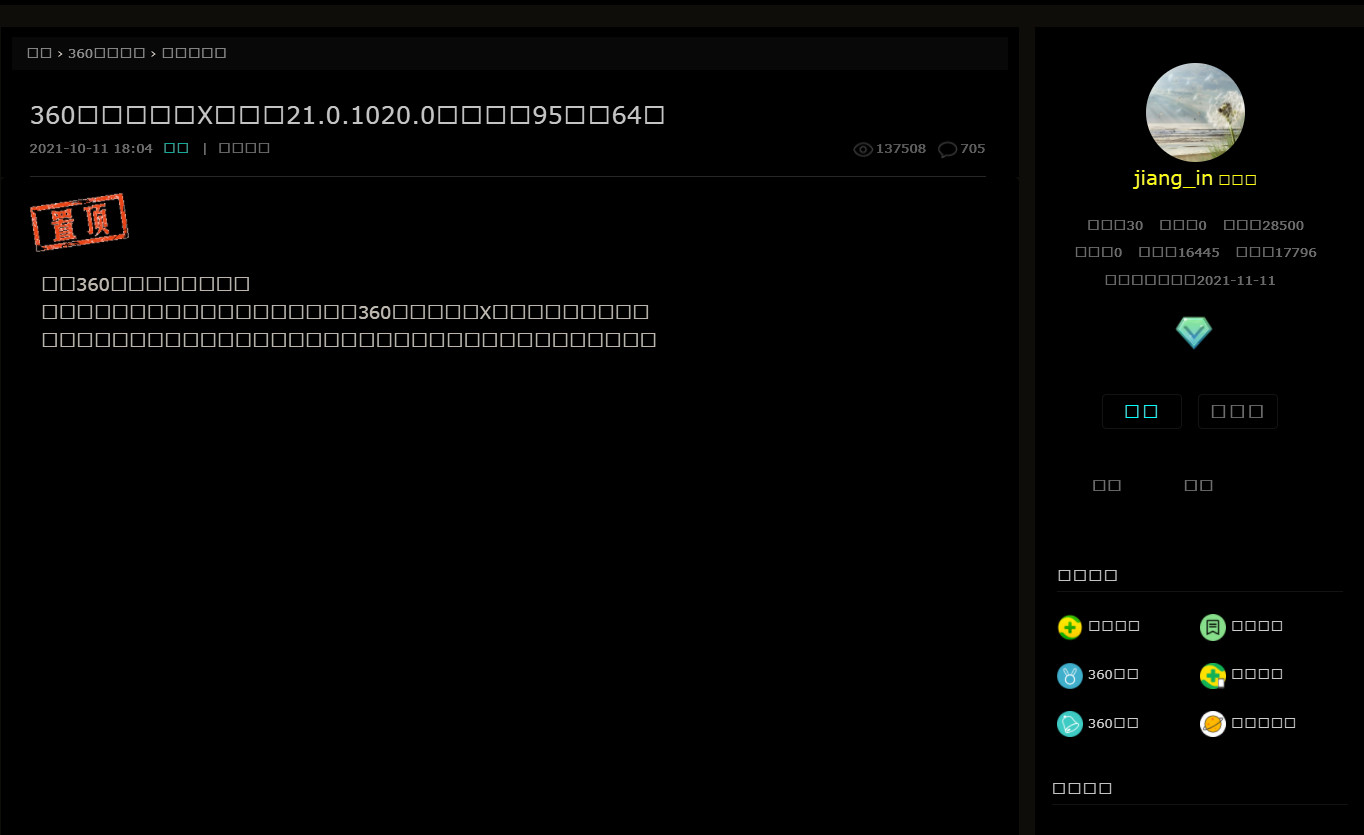1364x835 pixels.
Task: Open the breadcrumb item starting with 360
Action: 106,53
